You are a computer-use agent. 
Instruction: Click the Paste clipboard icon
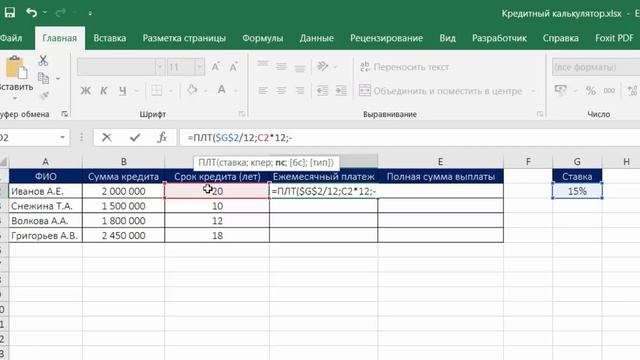pyautogui.click(x=16, y=67)
